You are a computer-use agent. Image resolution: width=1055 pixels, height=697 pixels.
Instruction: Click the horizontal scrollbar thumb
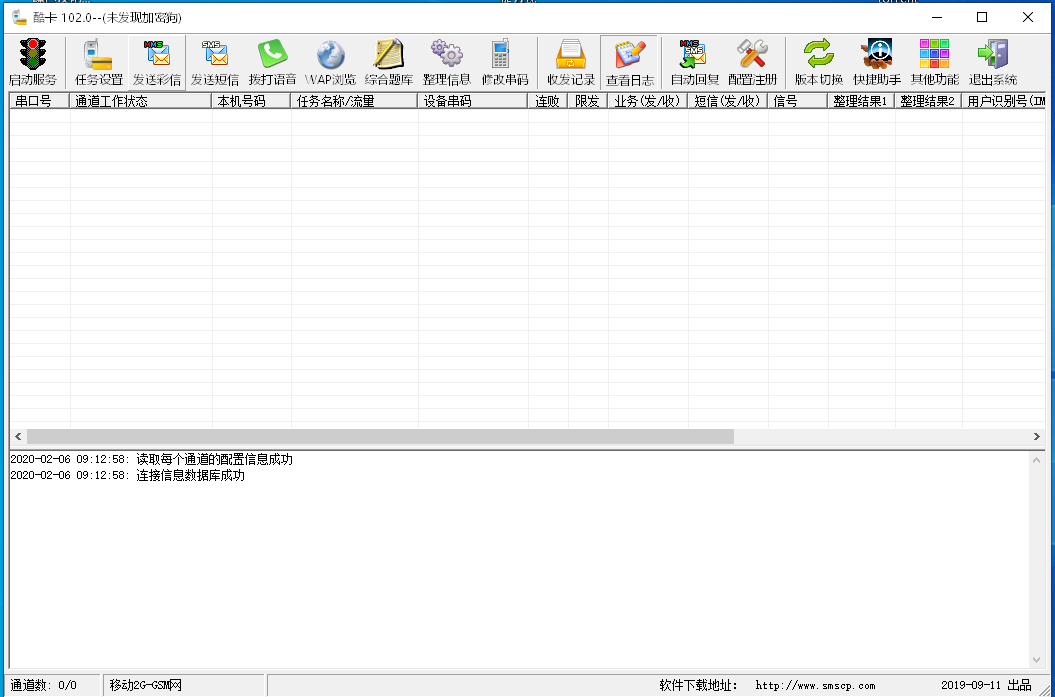380,437
